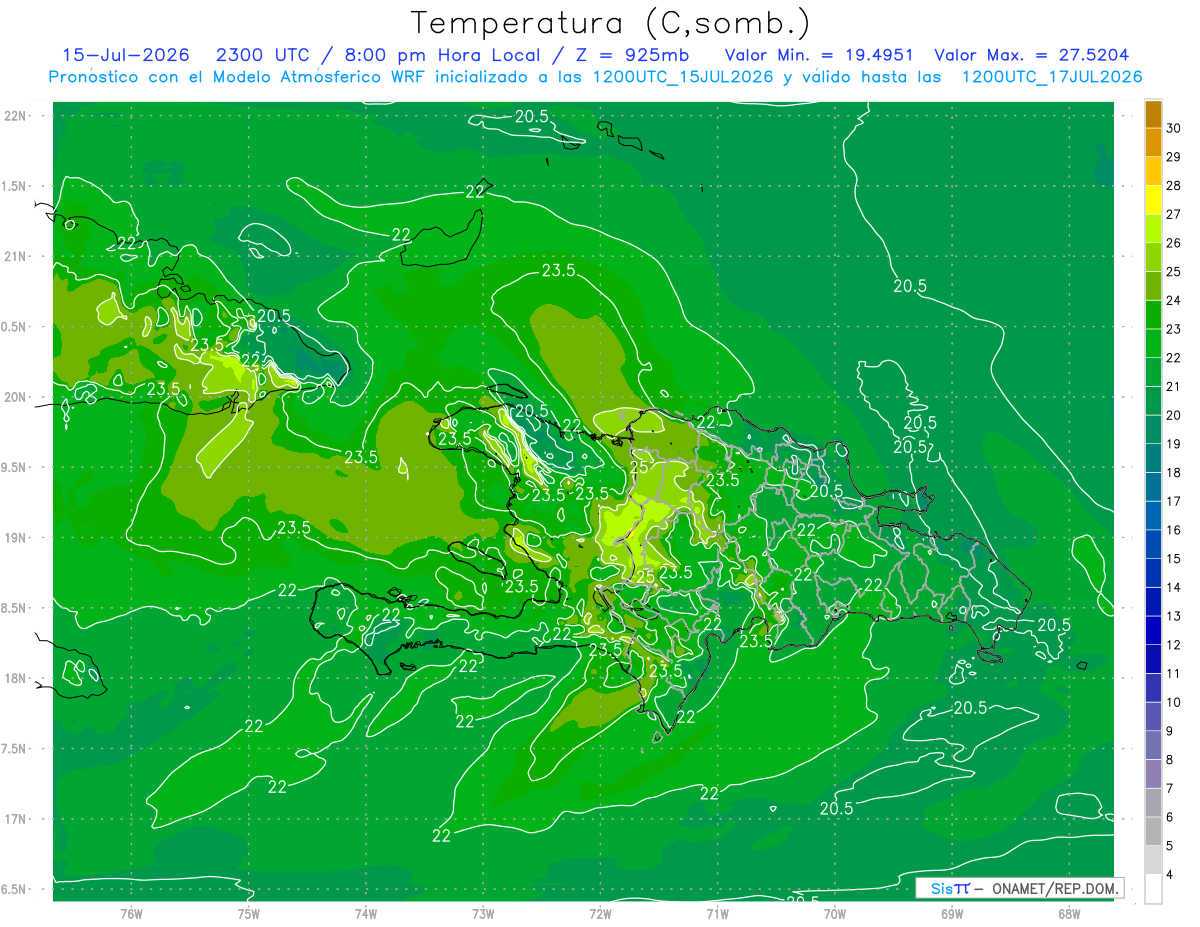
Task: Click the '0.5N' axis label
Action: (x=14, y=327)
